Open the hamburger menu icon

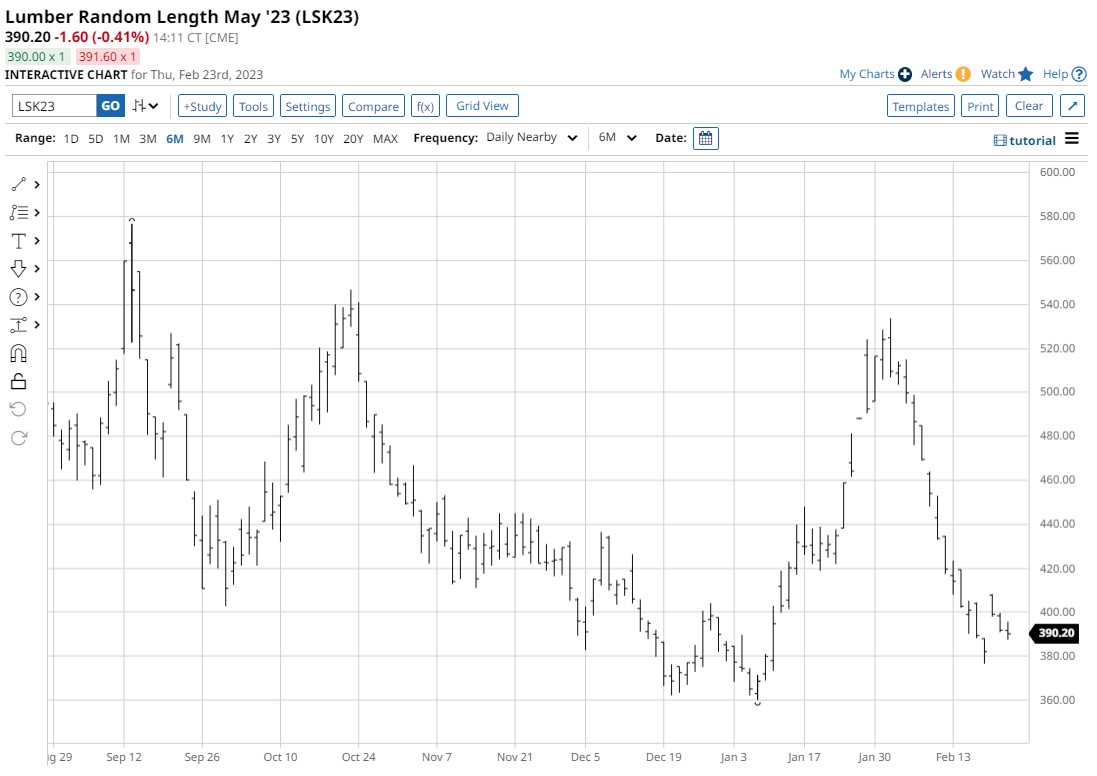[x=1072, y=139]
